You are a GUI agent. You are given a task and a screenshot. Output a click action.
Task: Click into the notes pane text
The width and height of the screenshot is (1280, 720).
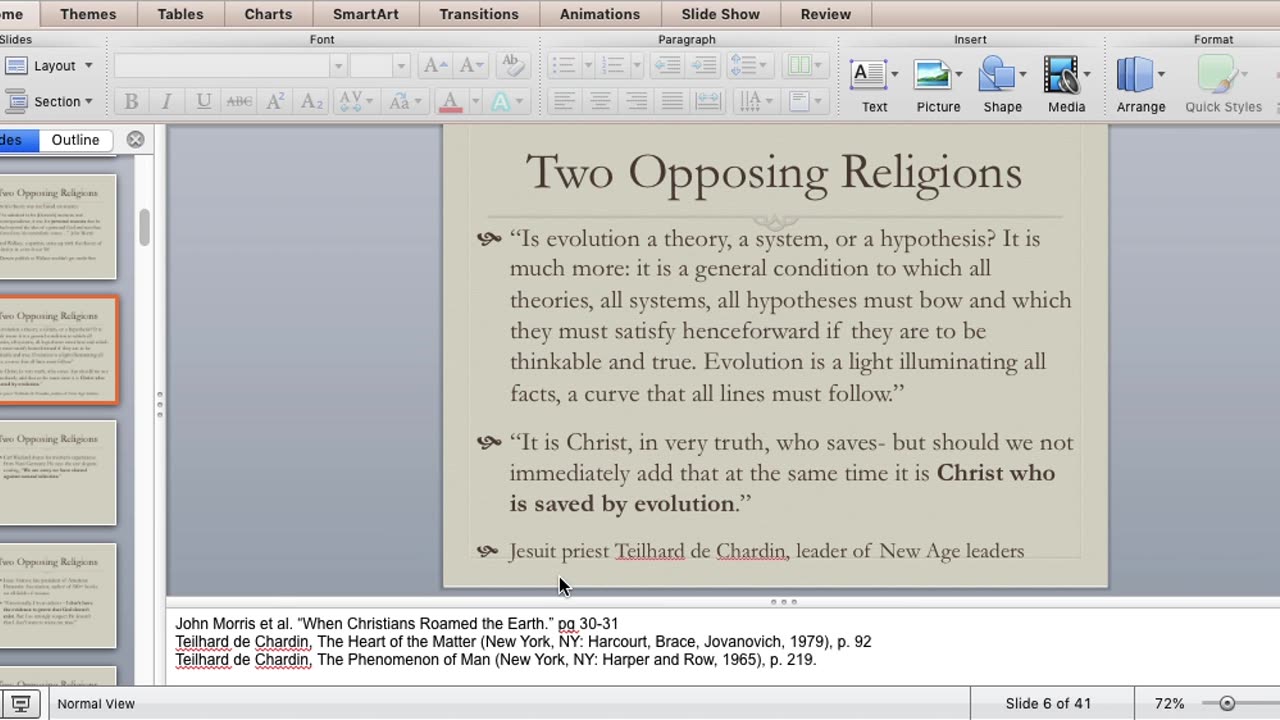722,642
